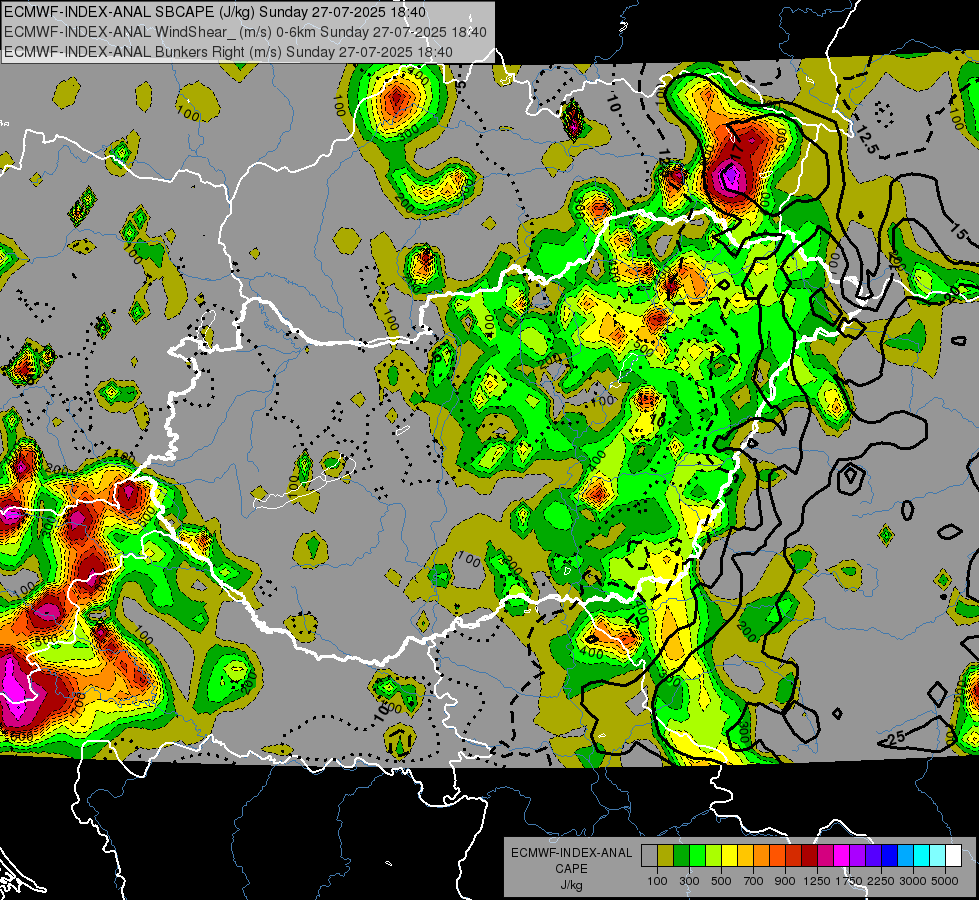Pick the yellow-green legend swatch
The width and height of the screenshot is (979, 900).
click(x=714, y=856)
